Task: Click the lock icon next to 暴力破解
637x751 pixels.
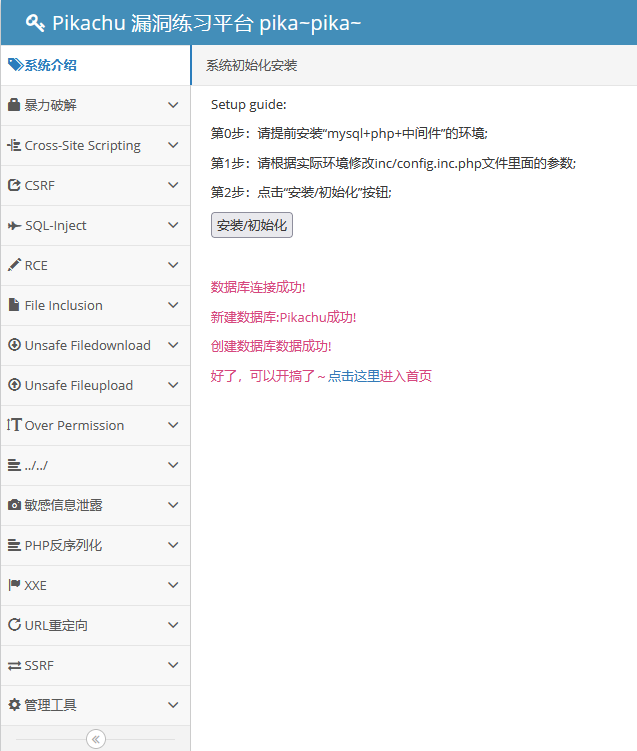Action: point(14,105)
